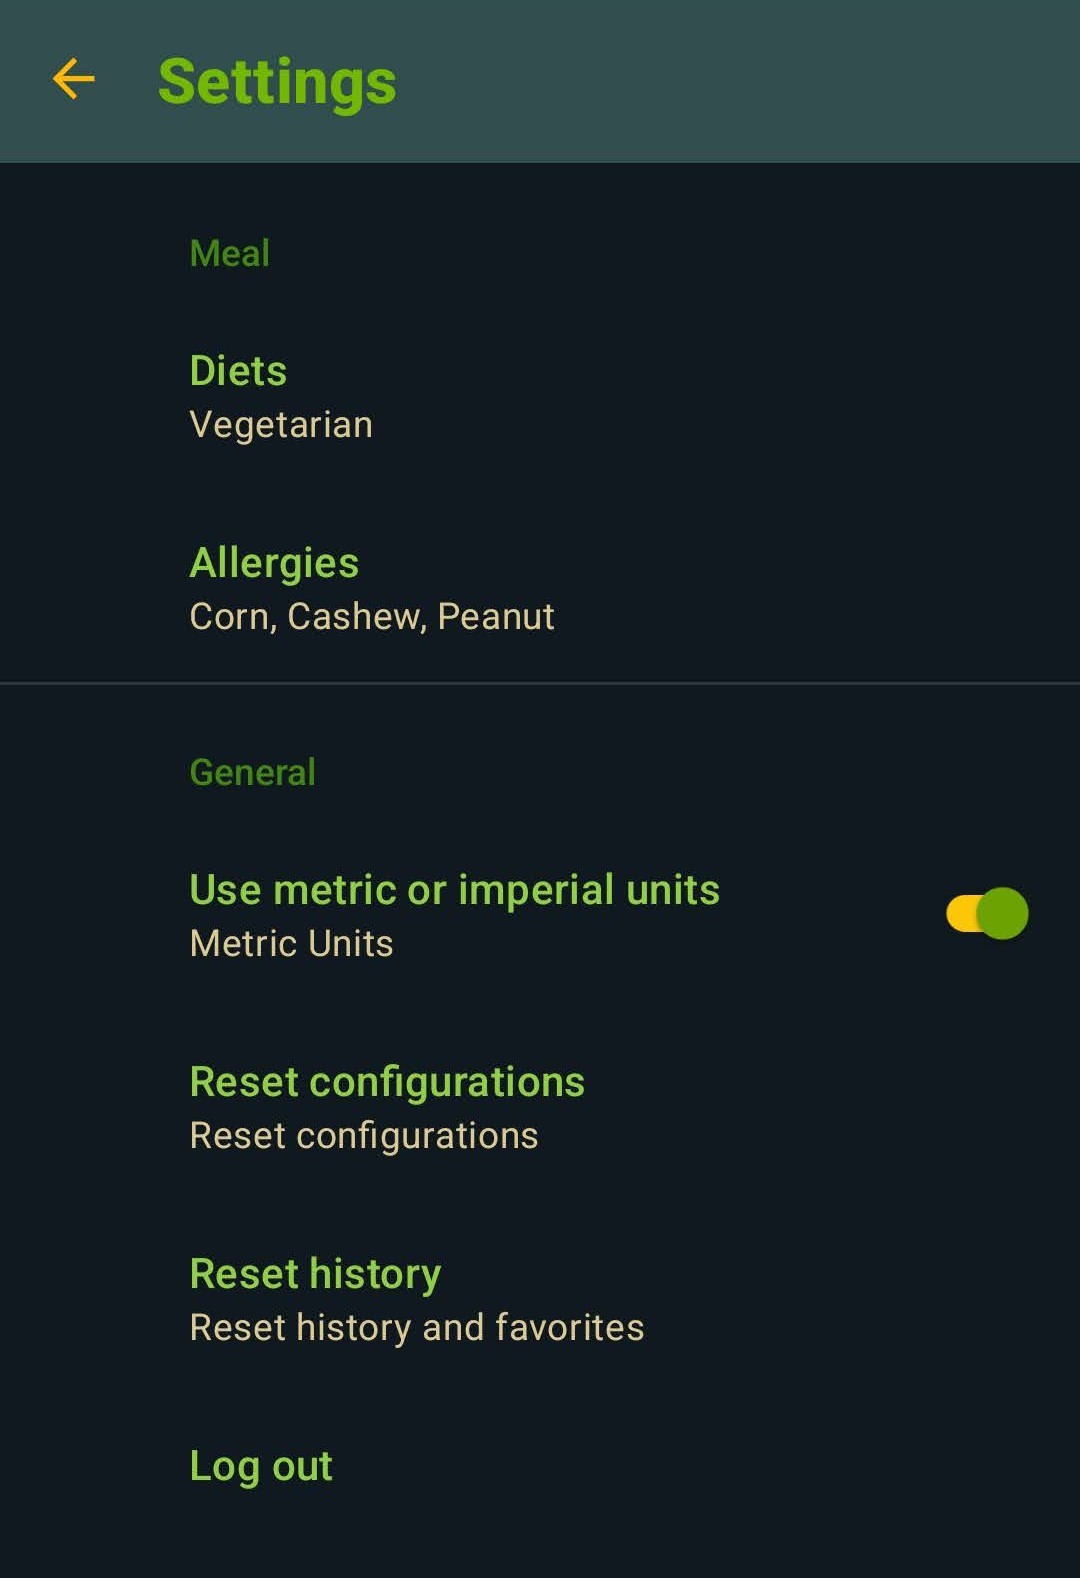Click the lower Reset configurations subtitle
Image resolution: width=1080 pixels, height=1578 pixels.
click(x=364, y=1136)
